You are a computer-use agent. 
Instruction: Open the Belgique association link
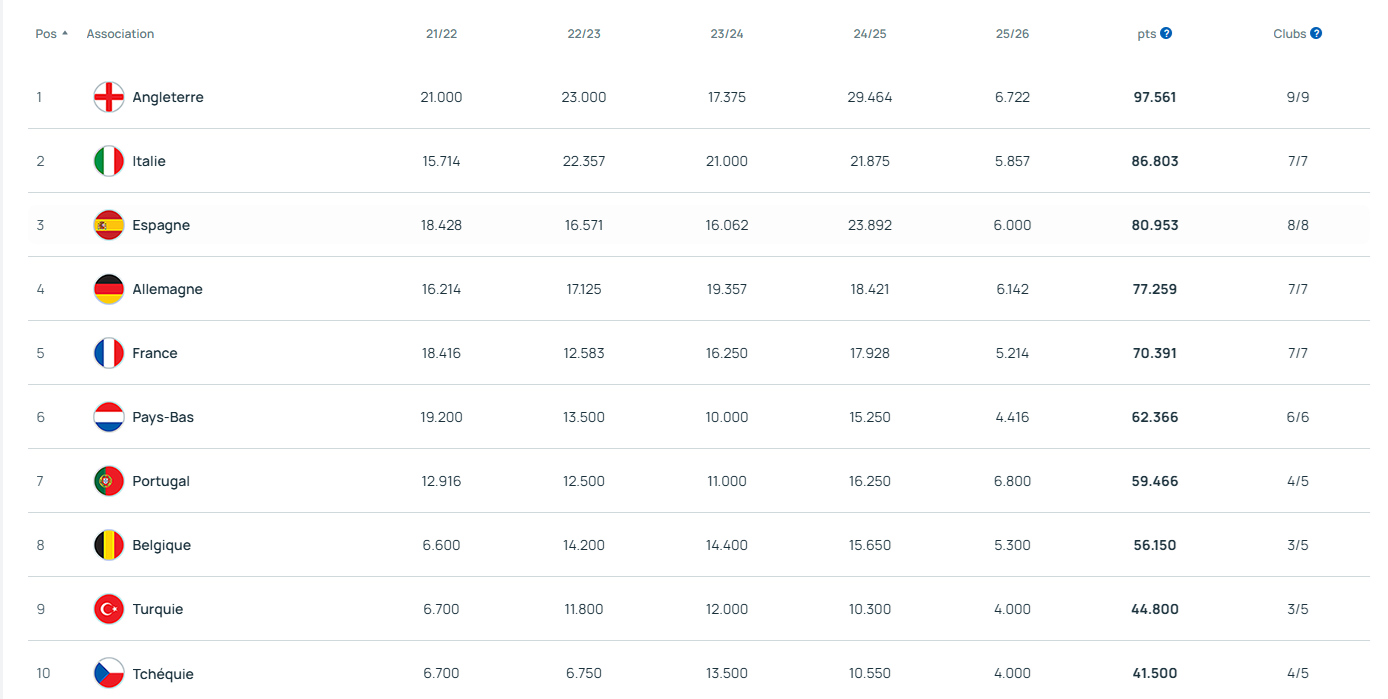point(161,545)
